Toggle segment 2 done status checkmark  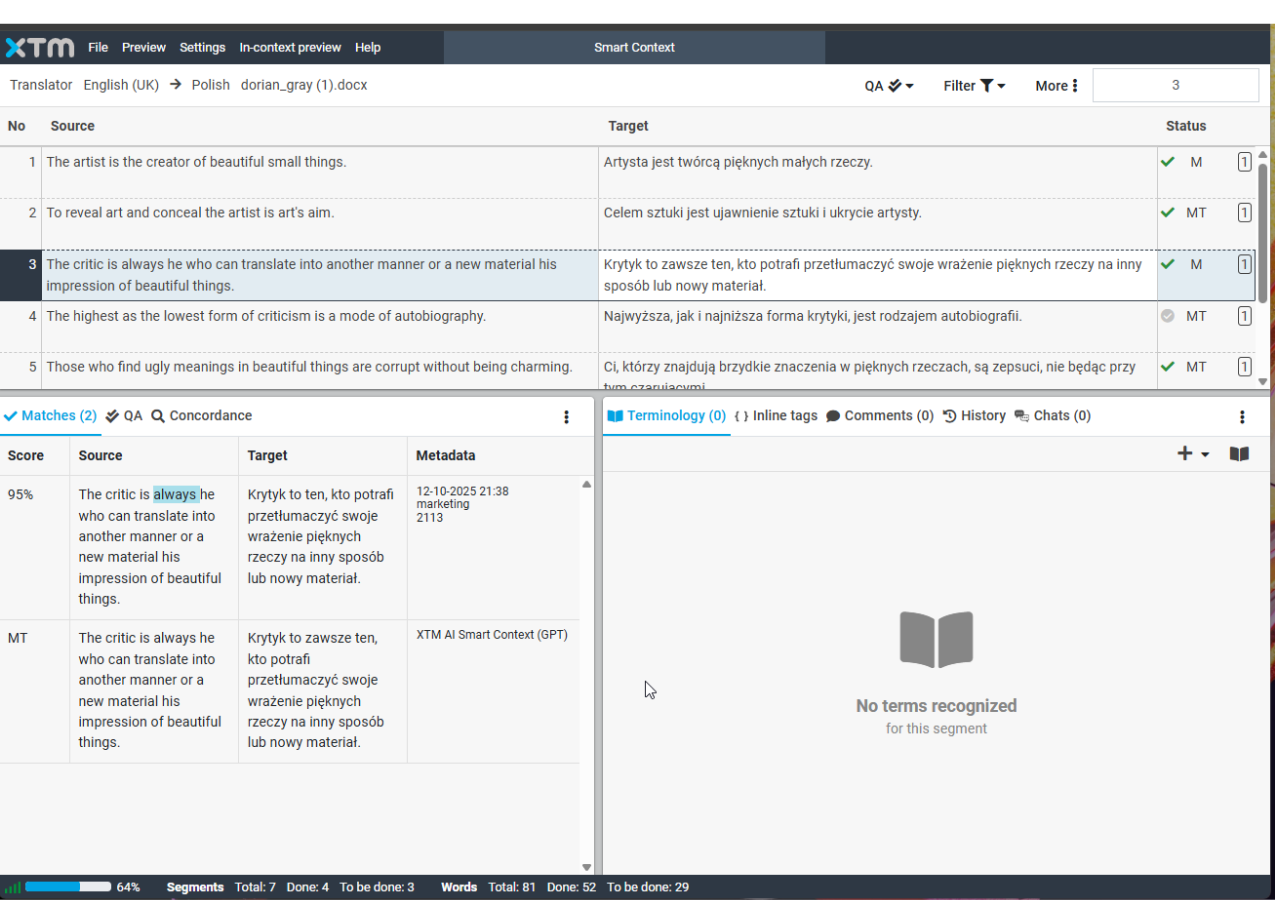coord(1167,212)
